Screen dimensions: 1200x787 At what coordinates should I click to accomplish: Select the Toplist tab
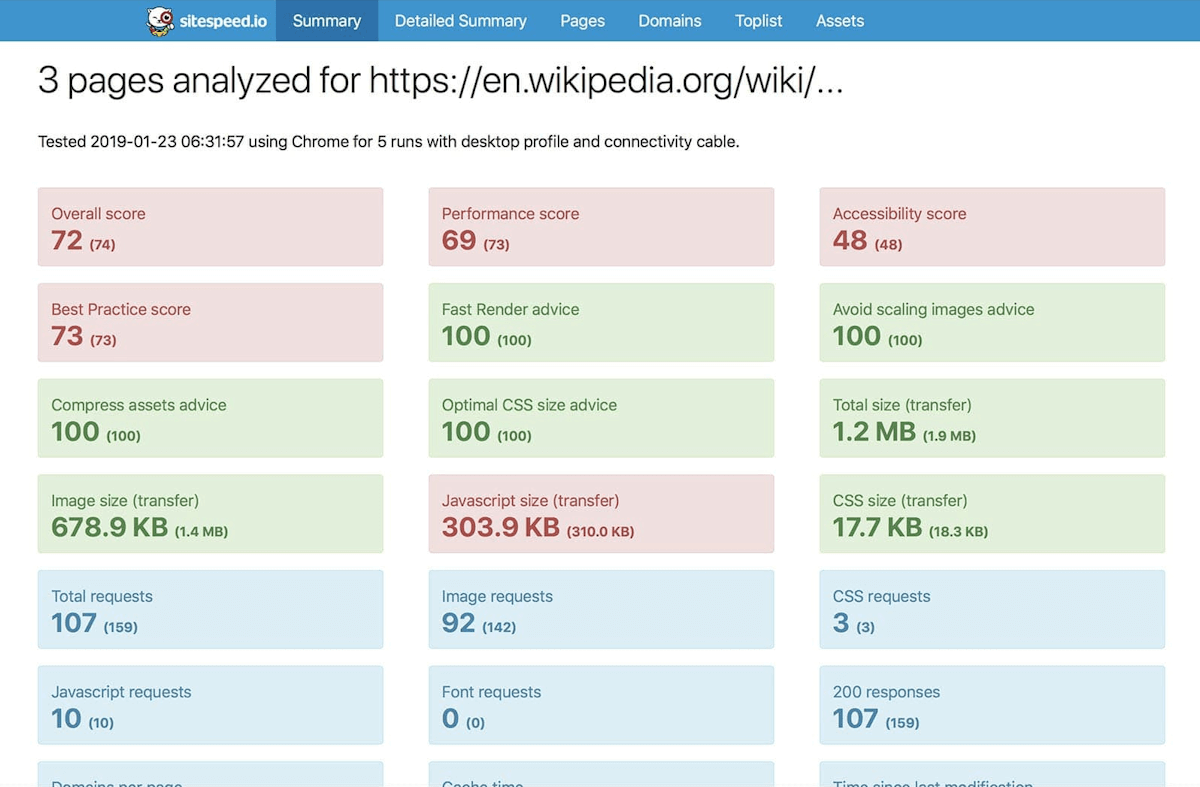click(x=759, y=21)
